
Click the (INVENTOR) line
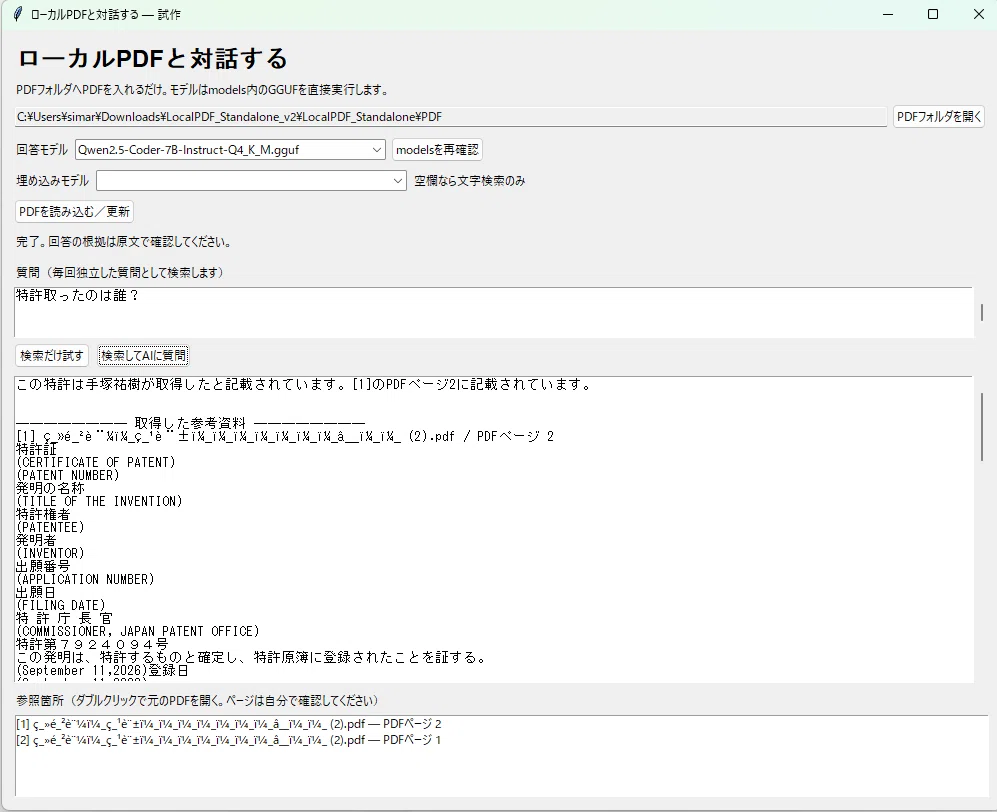point(50,554)
